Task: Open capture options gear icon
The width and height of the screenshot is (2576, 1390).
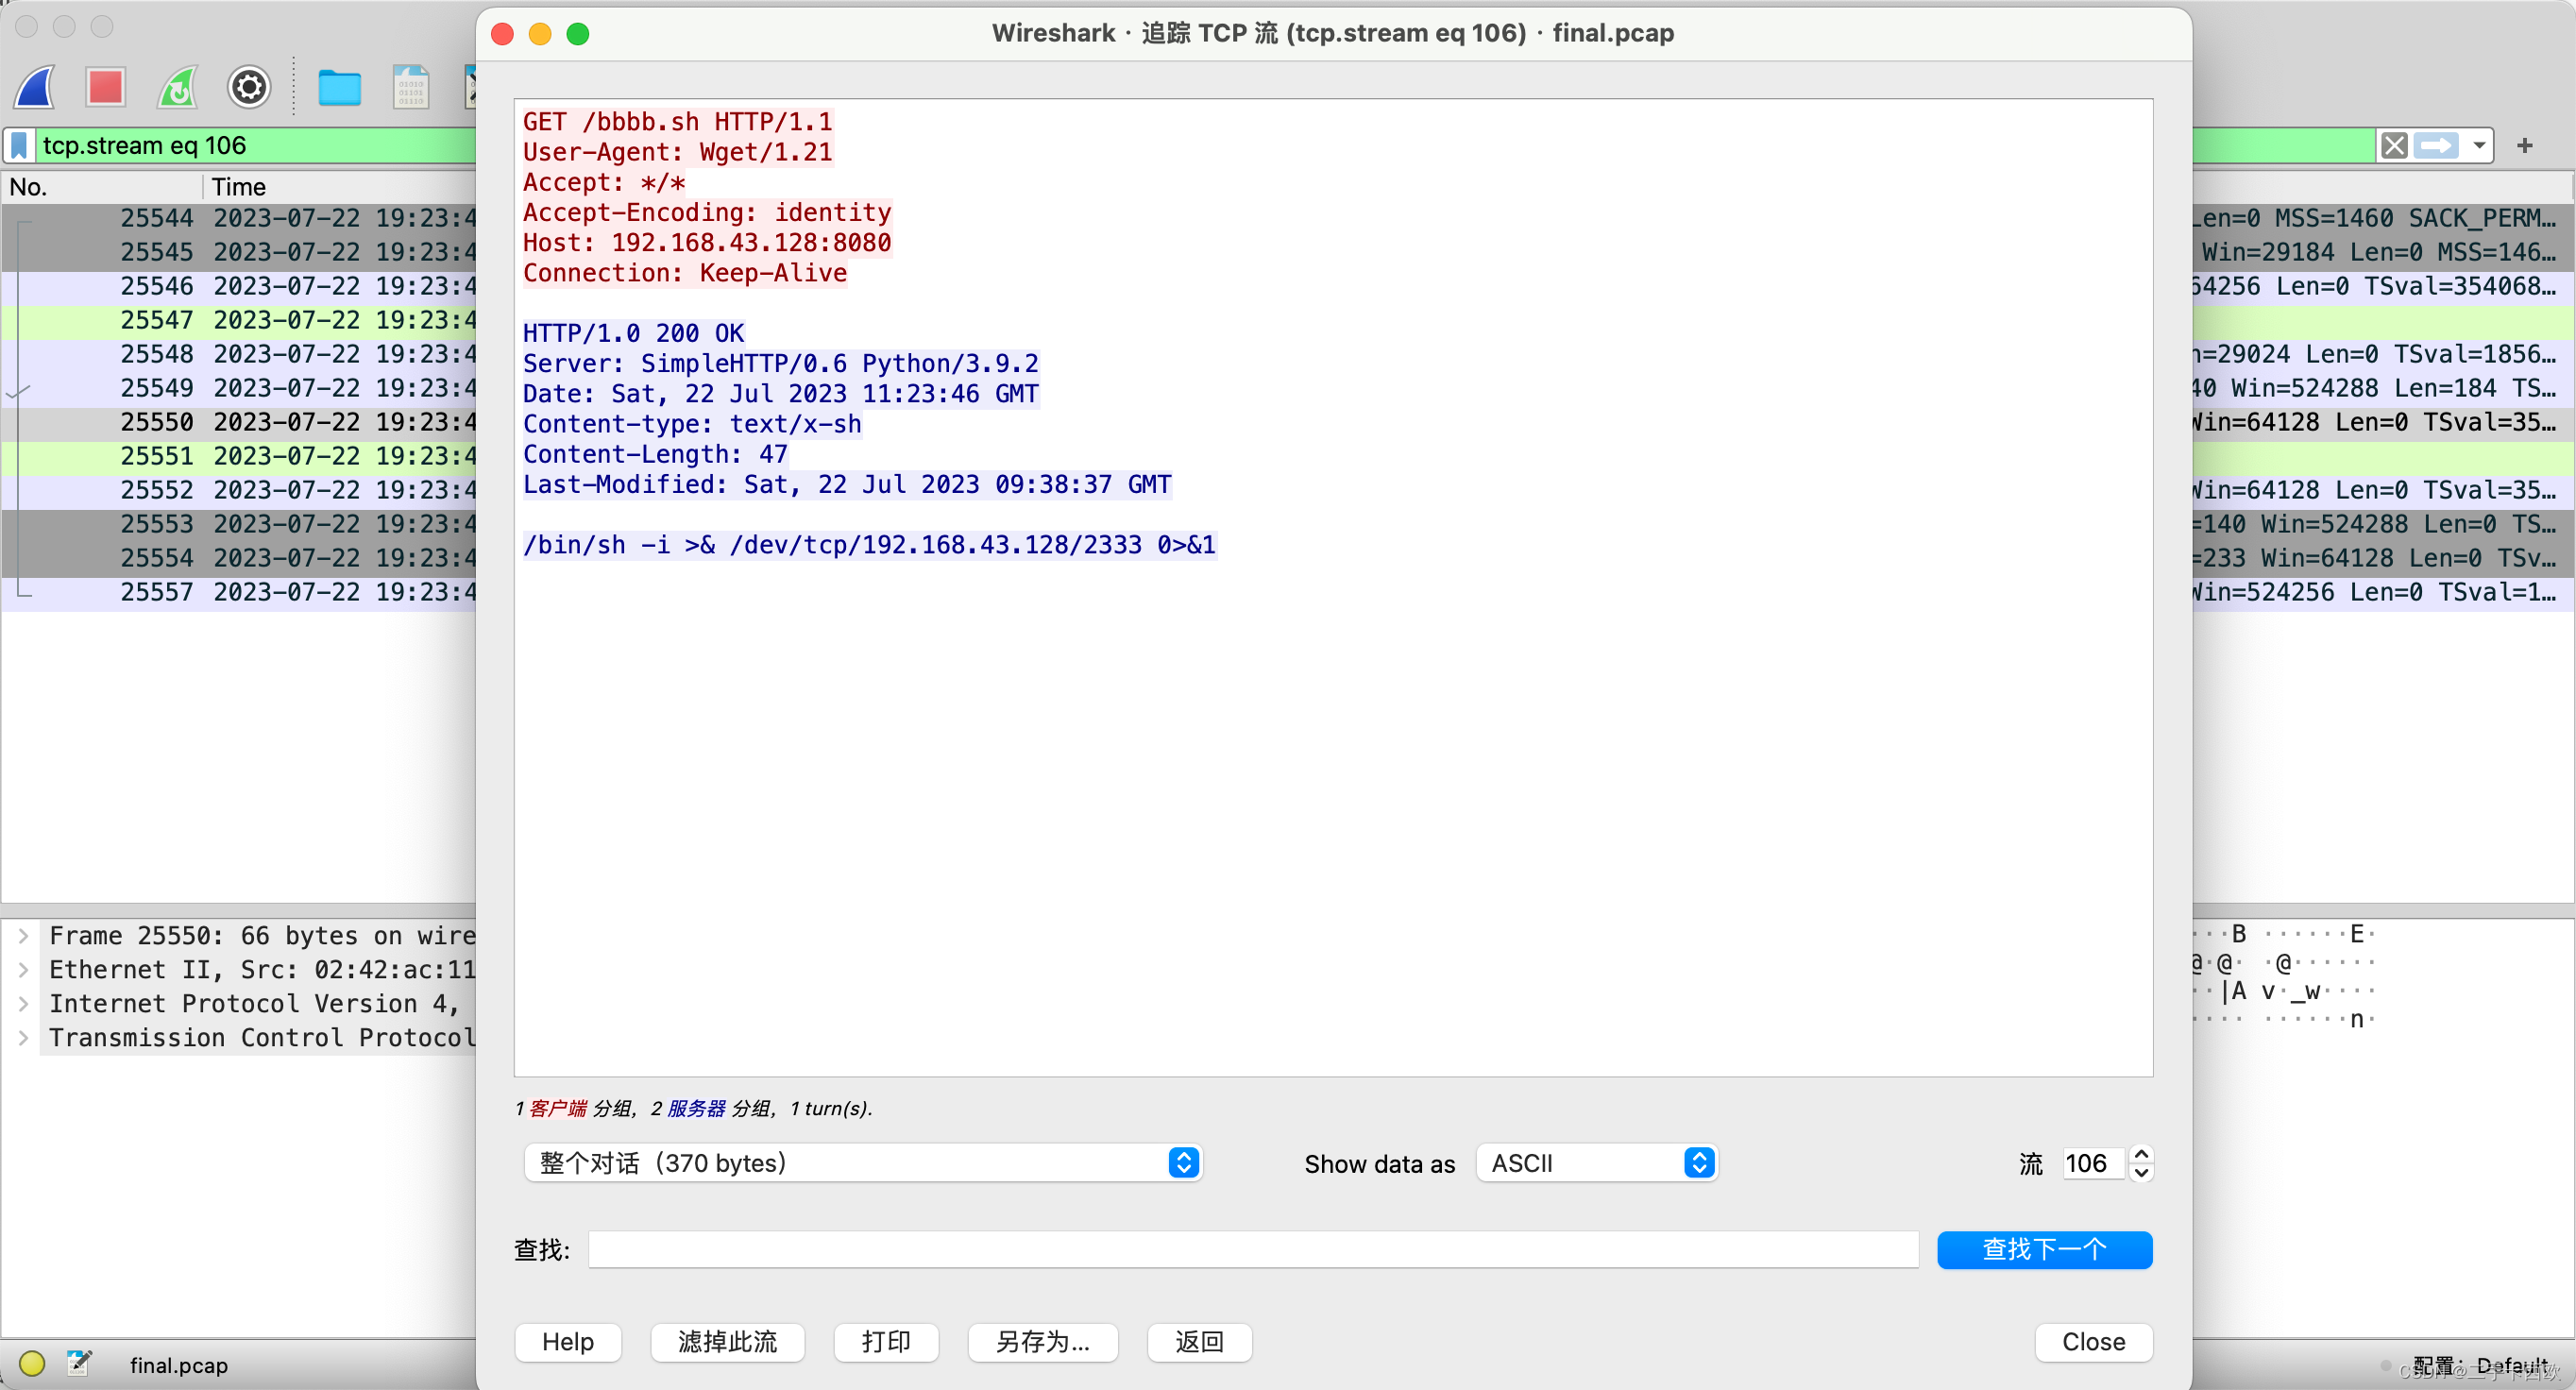Action: pyautogui.click(x=248, y=88)
